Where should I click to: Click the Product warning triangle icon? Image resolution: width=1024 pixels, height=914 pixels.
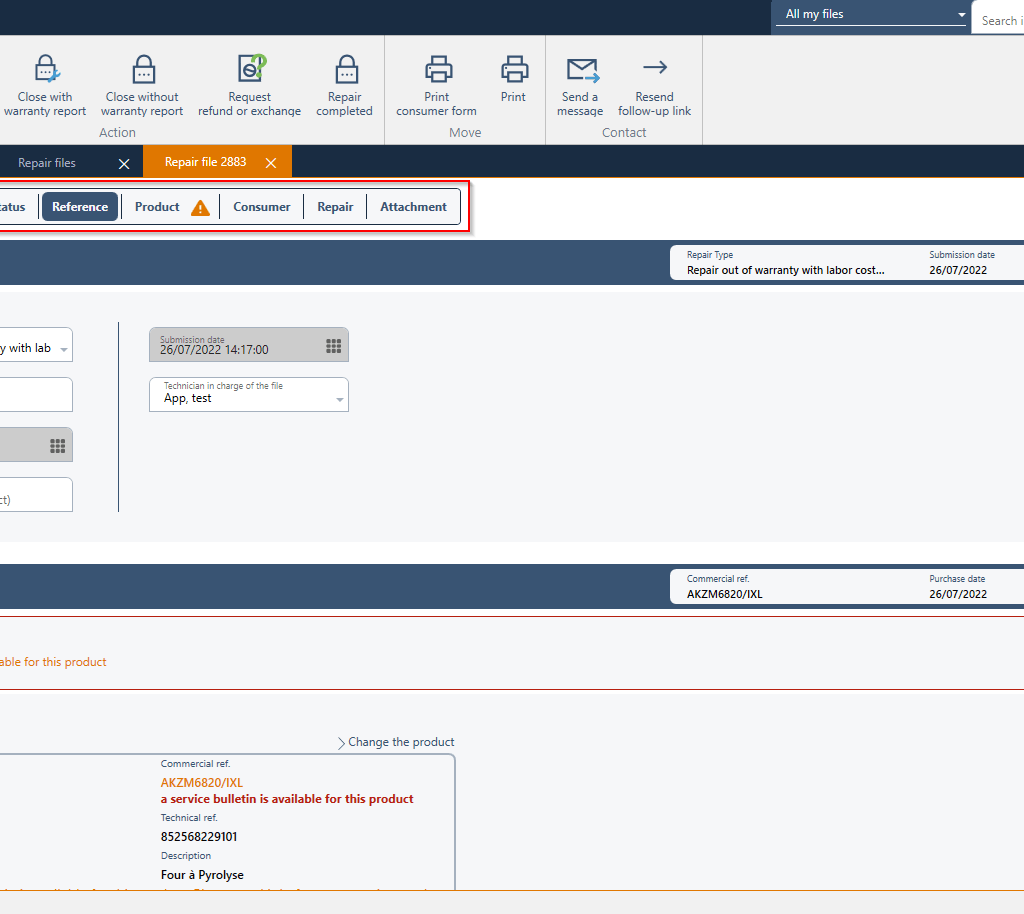(200, 208)
